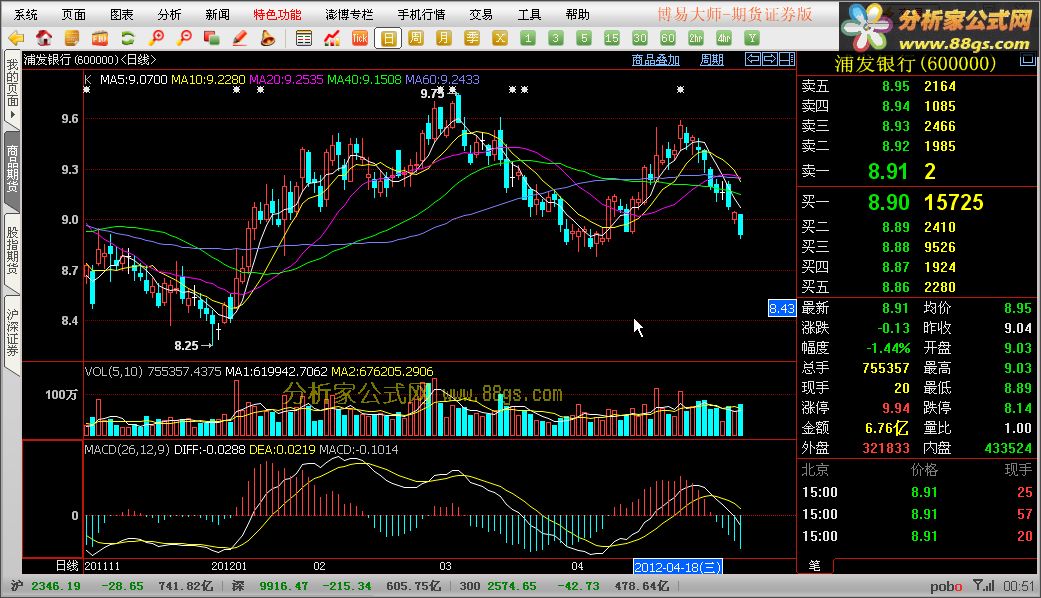This screenshot has width=1041, height=598.
Task: Select the 5-minute period button
Action: coord(584,38)
